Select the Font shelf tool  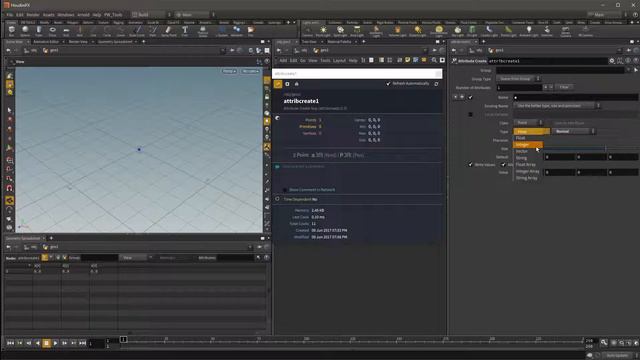[x=185, y=31]
